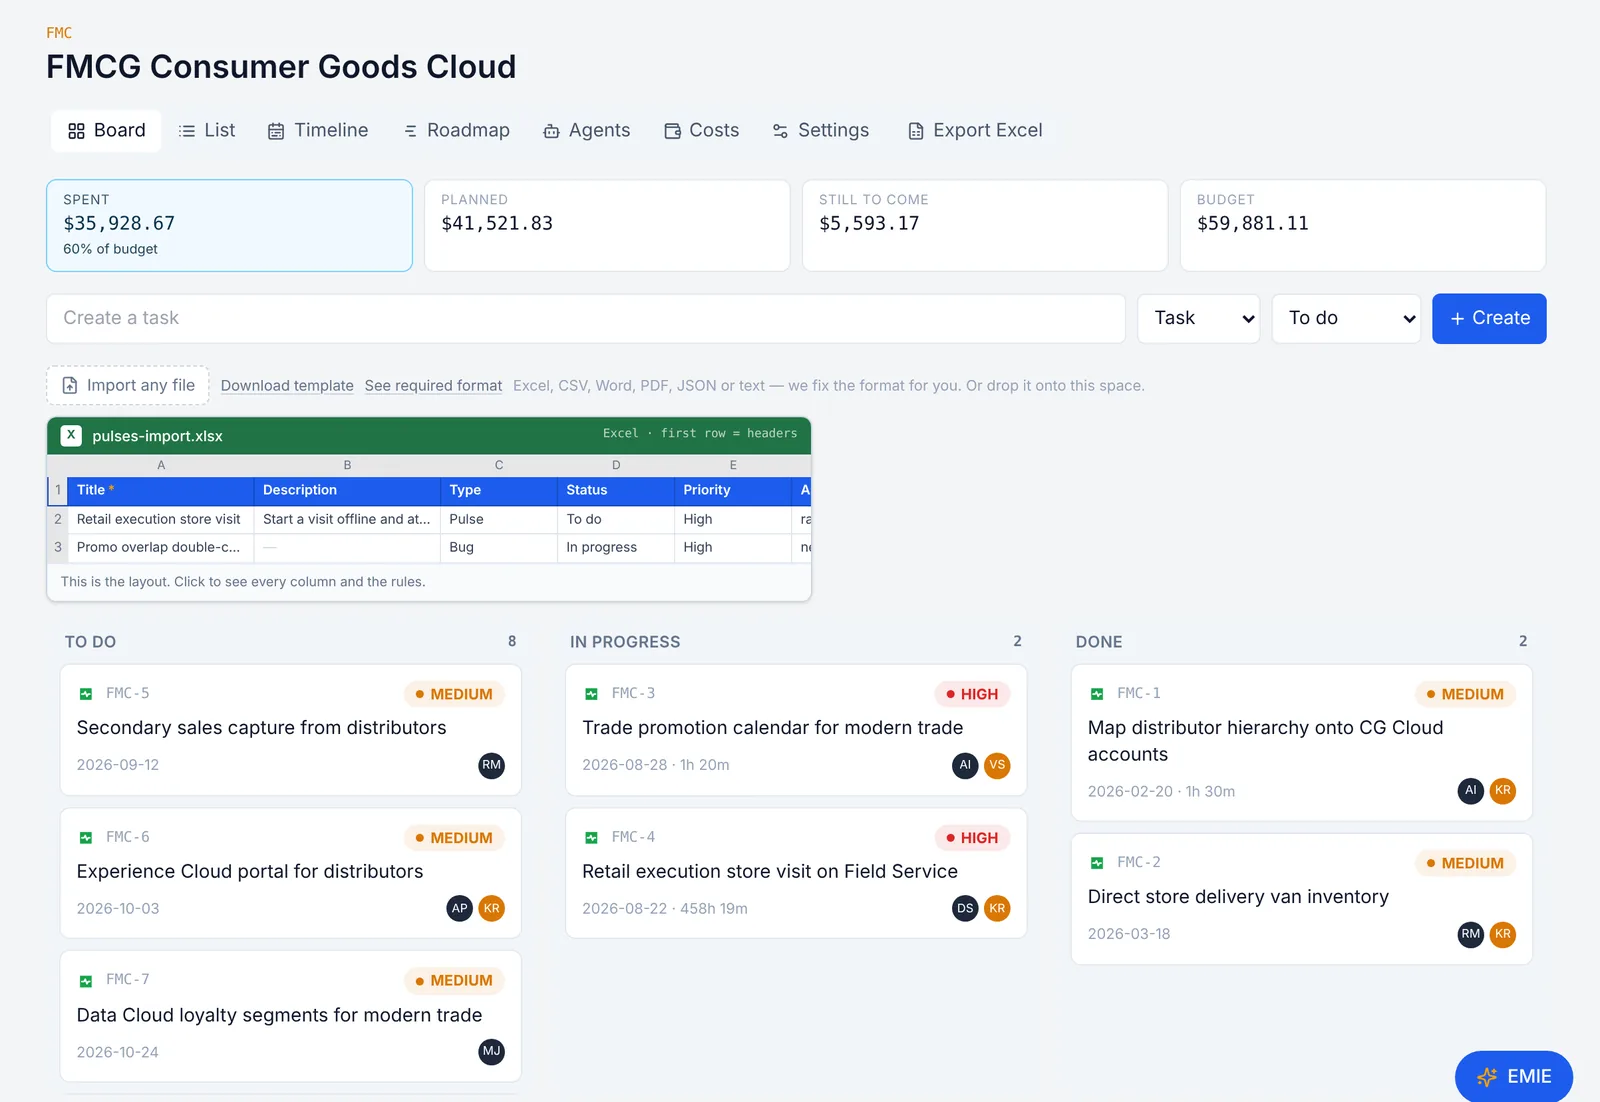This screenshot has width=1600, height=1102.
Task: Open the See required format link
Action: pos(433,386)
